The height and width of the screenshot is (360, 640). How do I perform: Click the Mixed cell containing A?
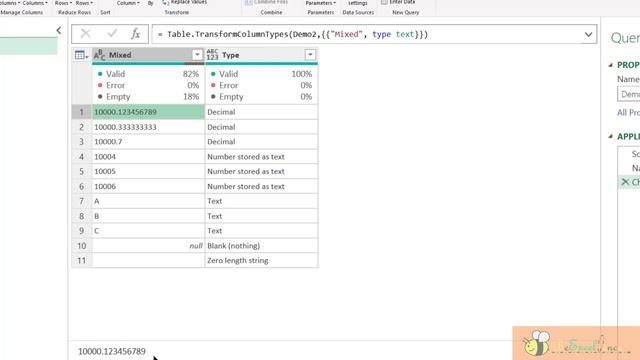(148, 201)
